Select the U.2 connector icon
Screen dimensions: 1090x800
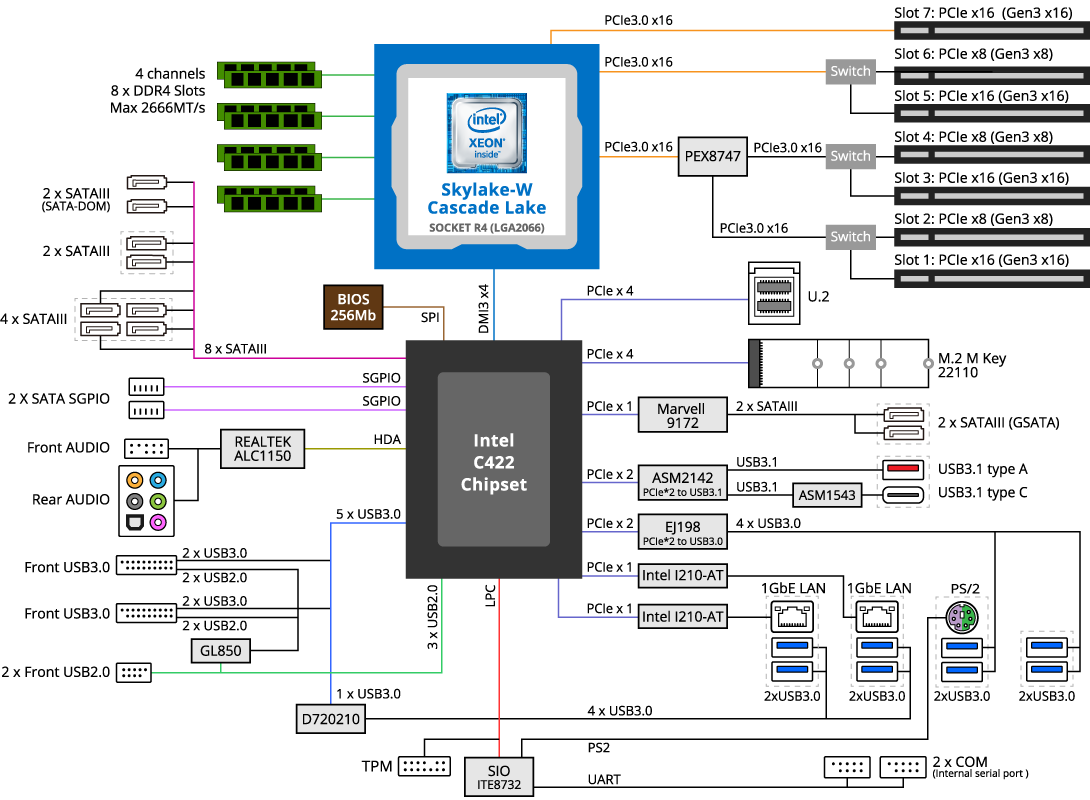pyautogui.click(x=775, y=294)
